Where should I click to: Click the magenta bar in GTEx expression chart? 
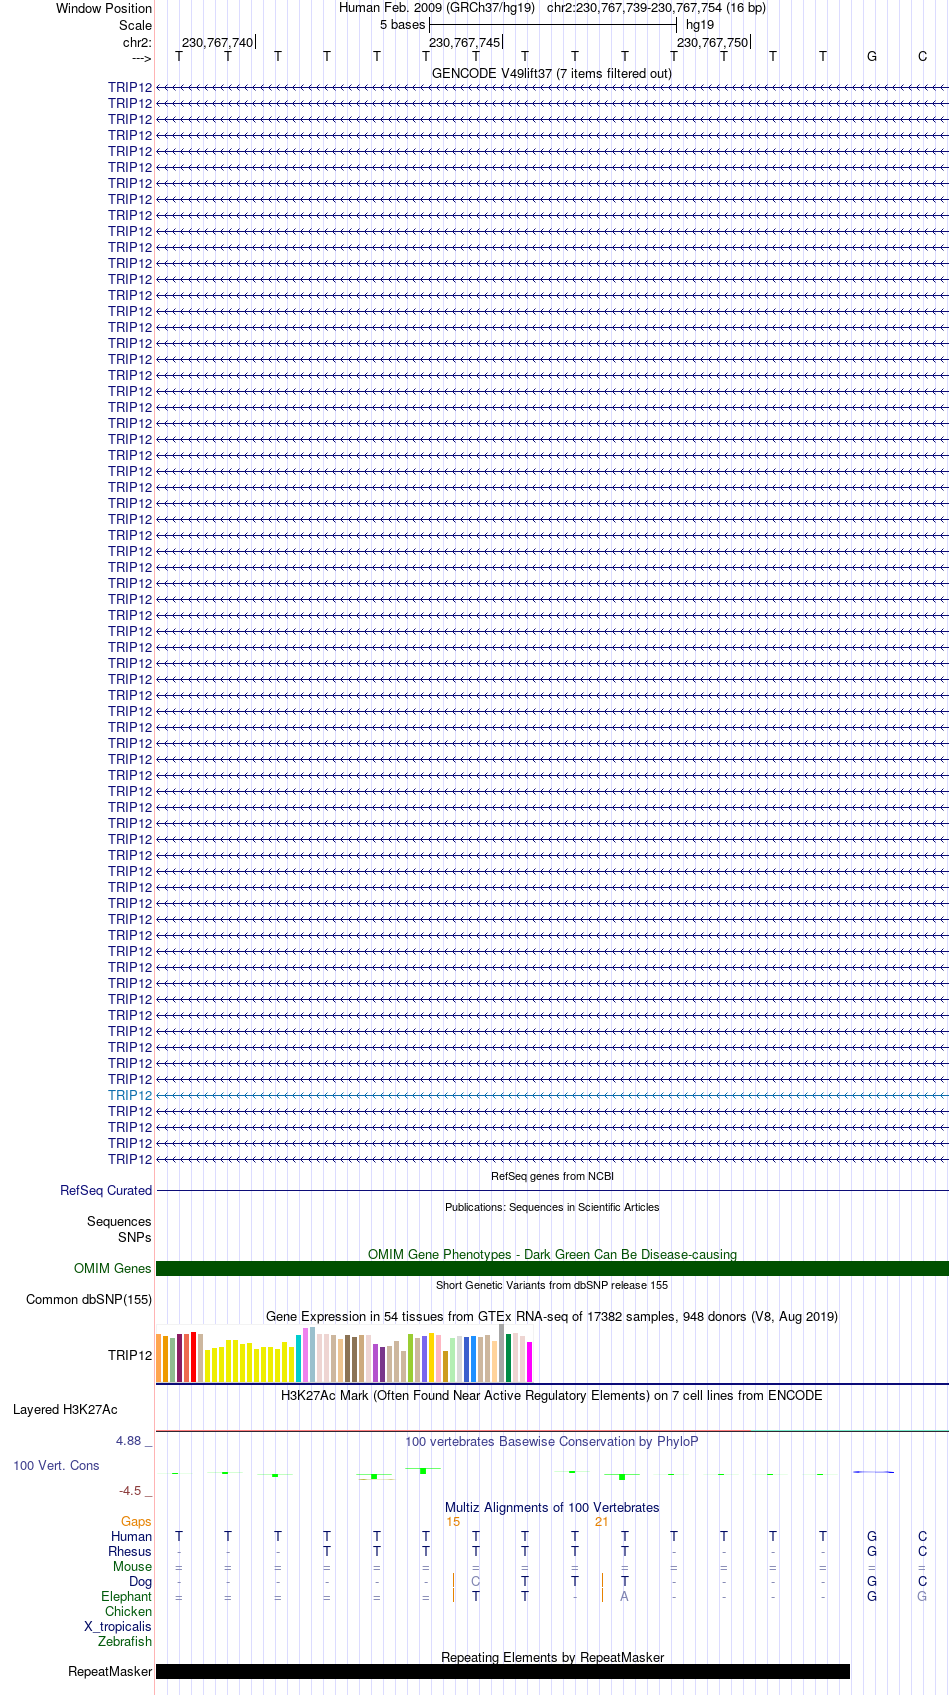pyautogui.click(x=529, y=1362)
